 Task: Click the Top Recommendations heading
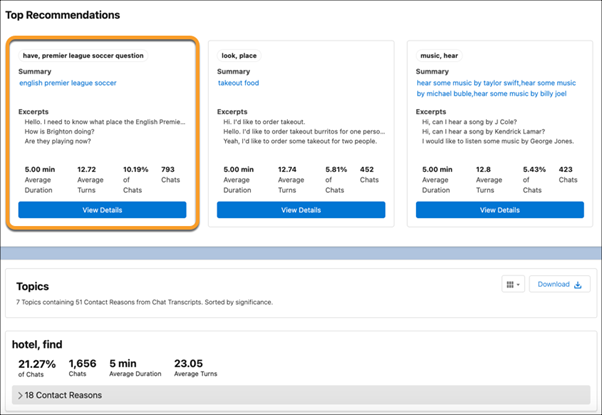coord(62,15)
